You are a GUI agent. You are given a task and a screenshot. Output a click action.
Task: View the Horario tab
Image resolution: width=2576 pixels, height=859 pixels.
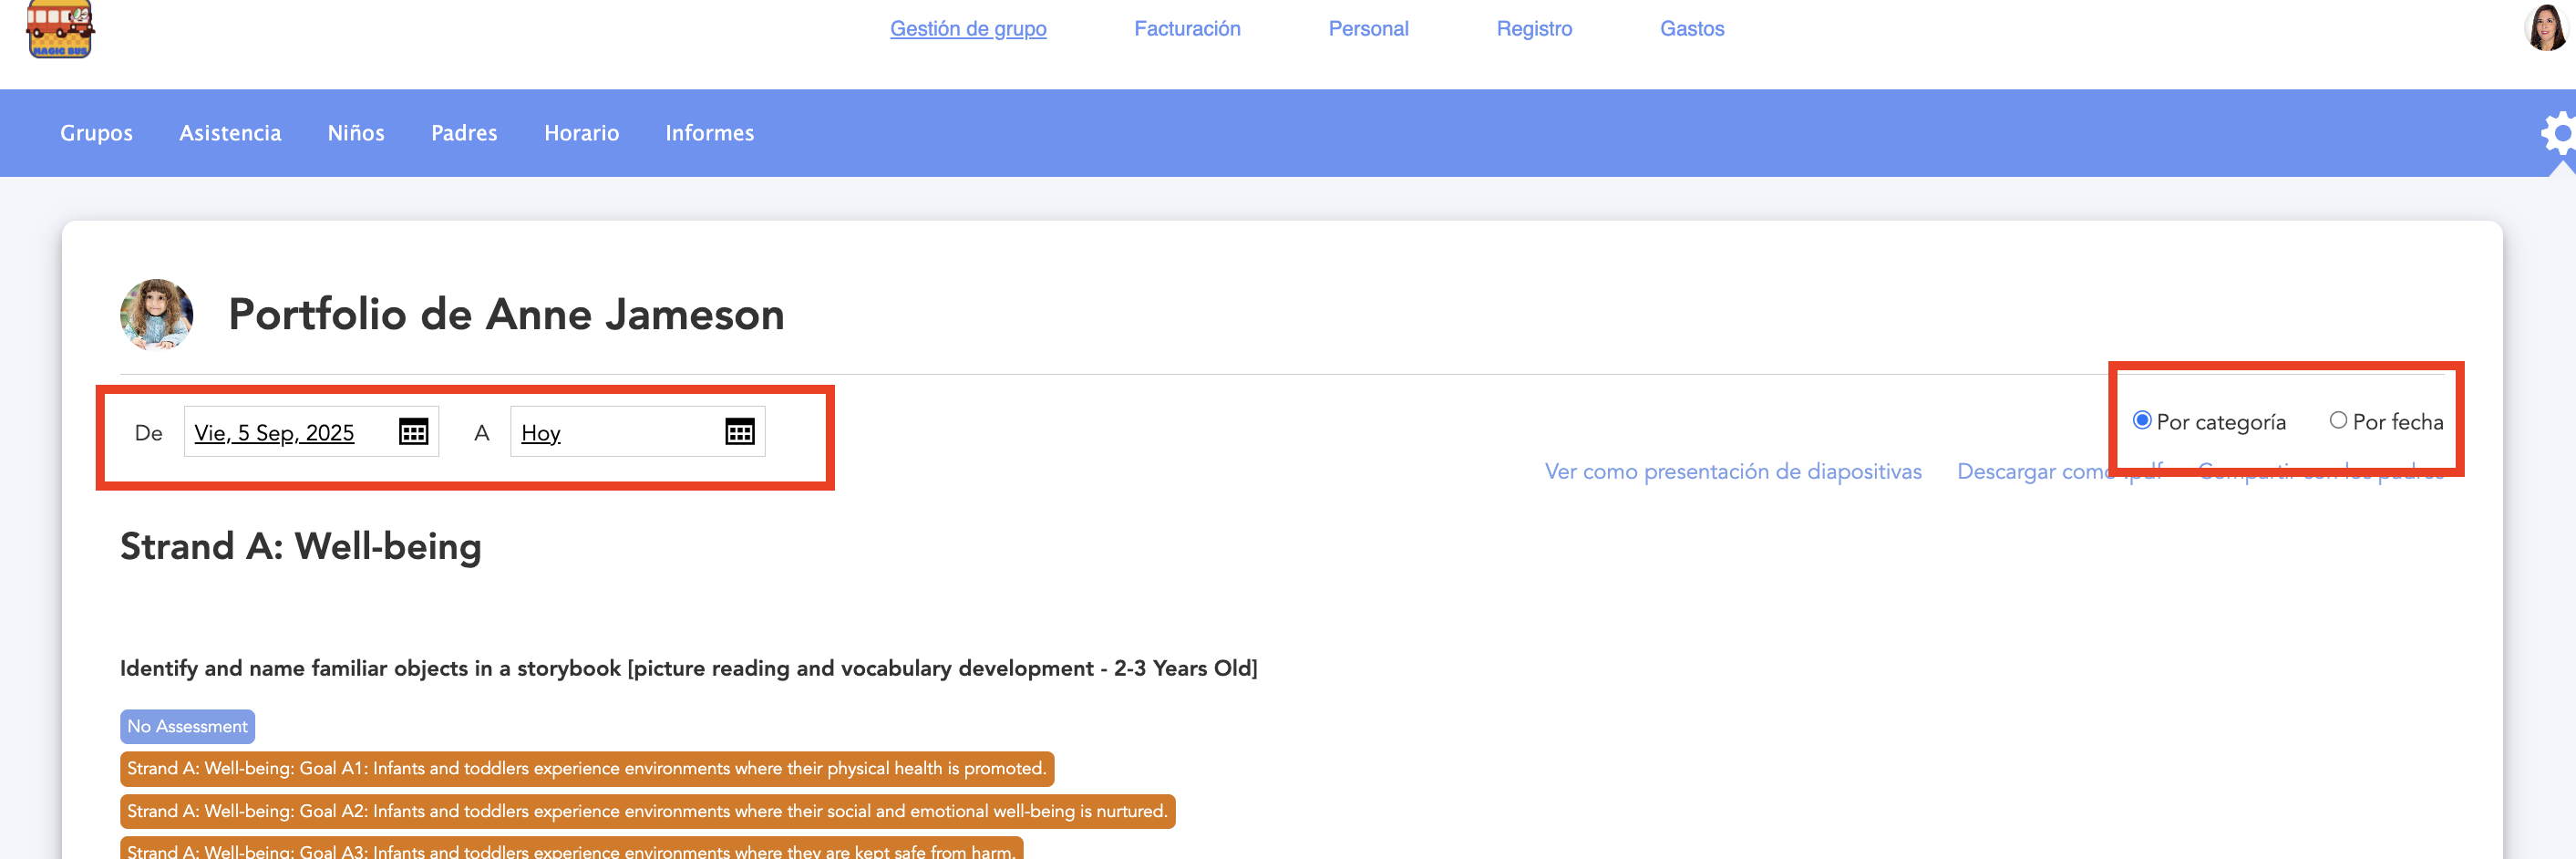click(x=581, y=133)
